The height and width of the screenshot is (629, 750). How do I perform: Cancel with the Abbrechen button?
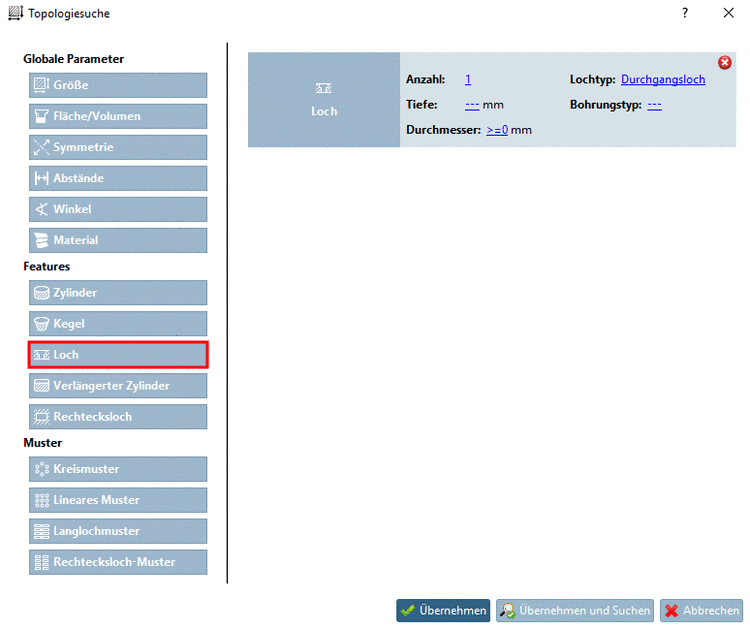[701, 611]
